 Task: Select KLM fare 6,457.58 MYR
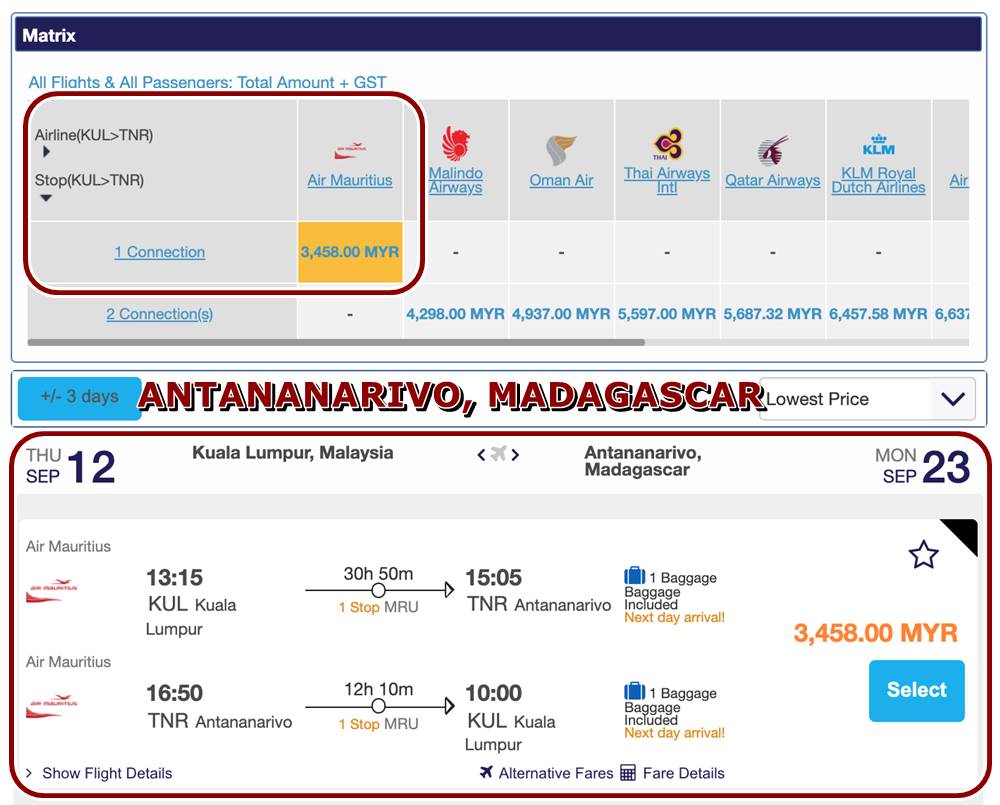[878, 314]
